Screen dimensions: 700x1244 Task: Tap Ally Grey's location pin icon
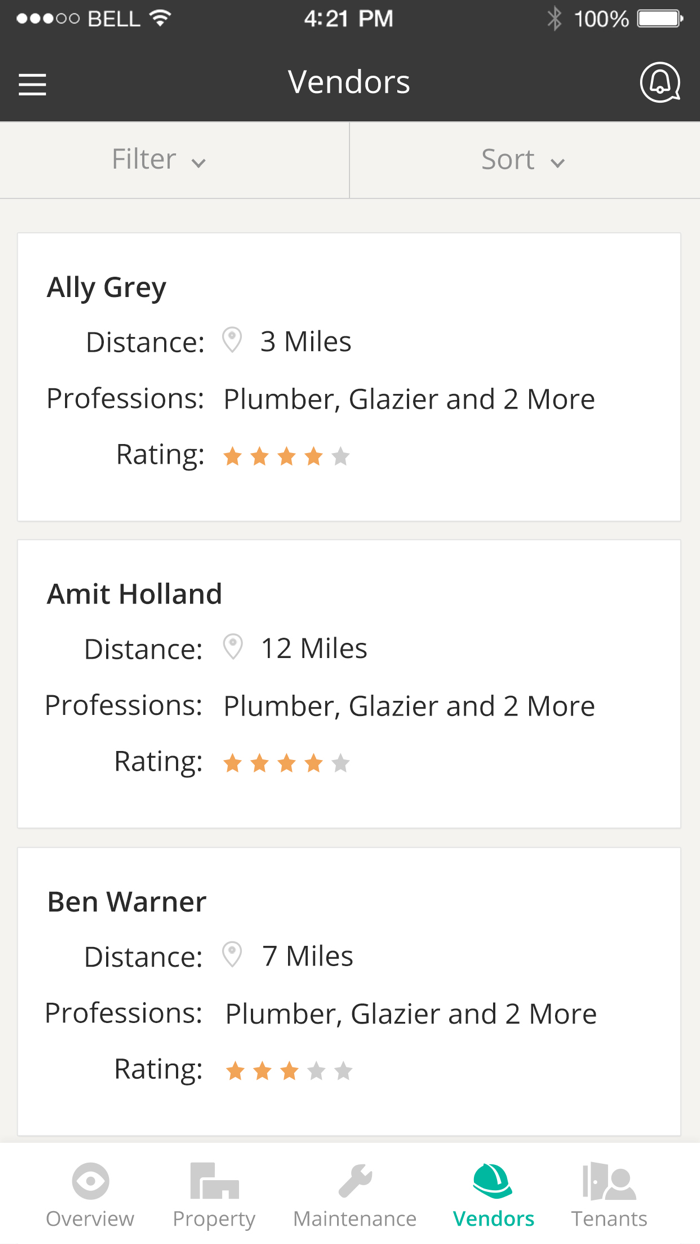coord(232,340)
